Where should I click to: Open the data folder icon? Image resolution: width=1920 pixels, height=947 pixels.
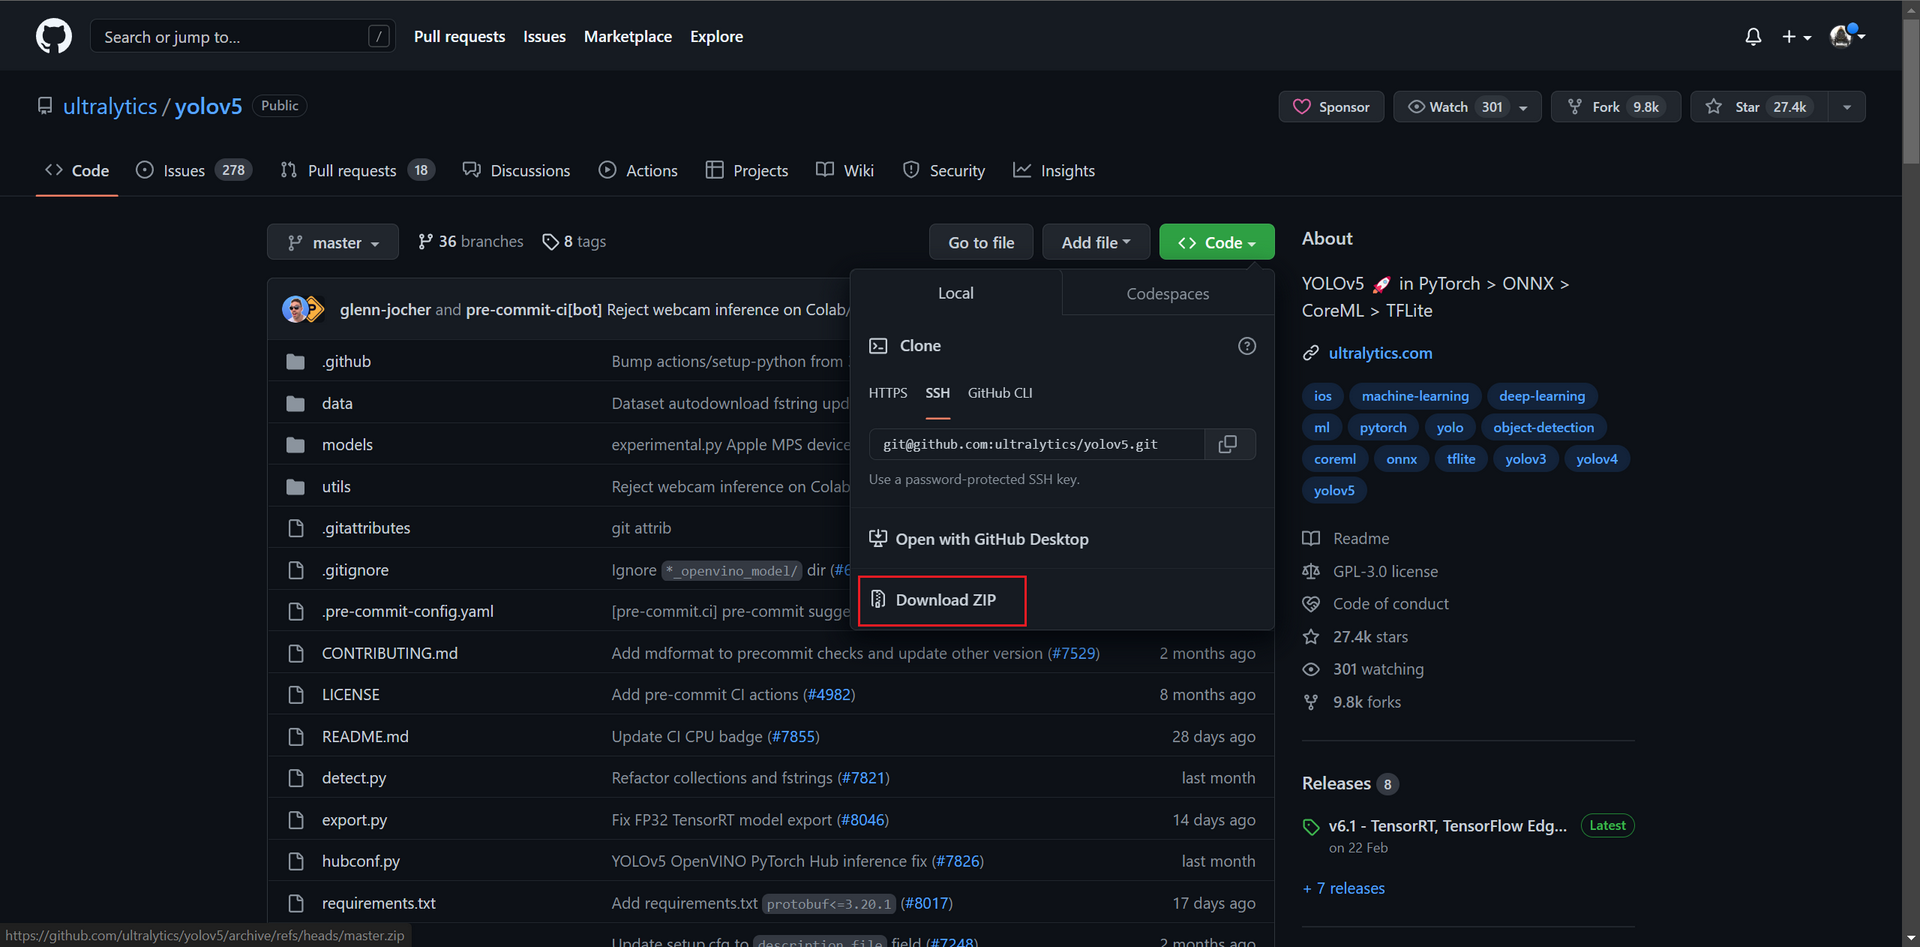(295, 404)
